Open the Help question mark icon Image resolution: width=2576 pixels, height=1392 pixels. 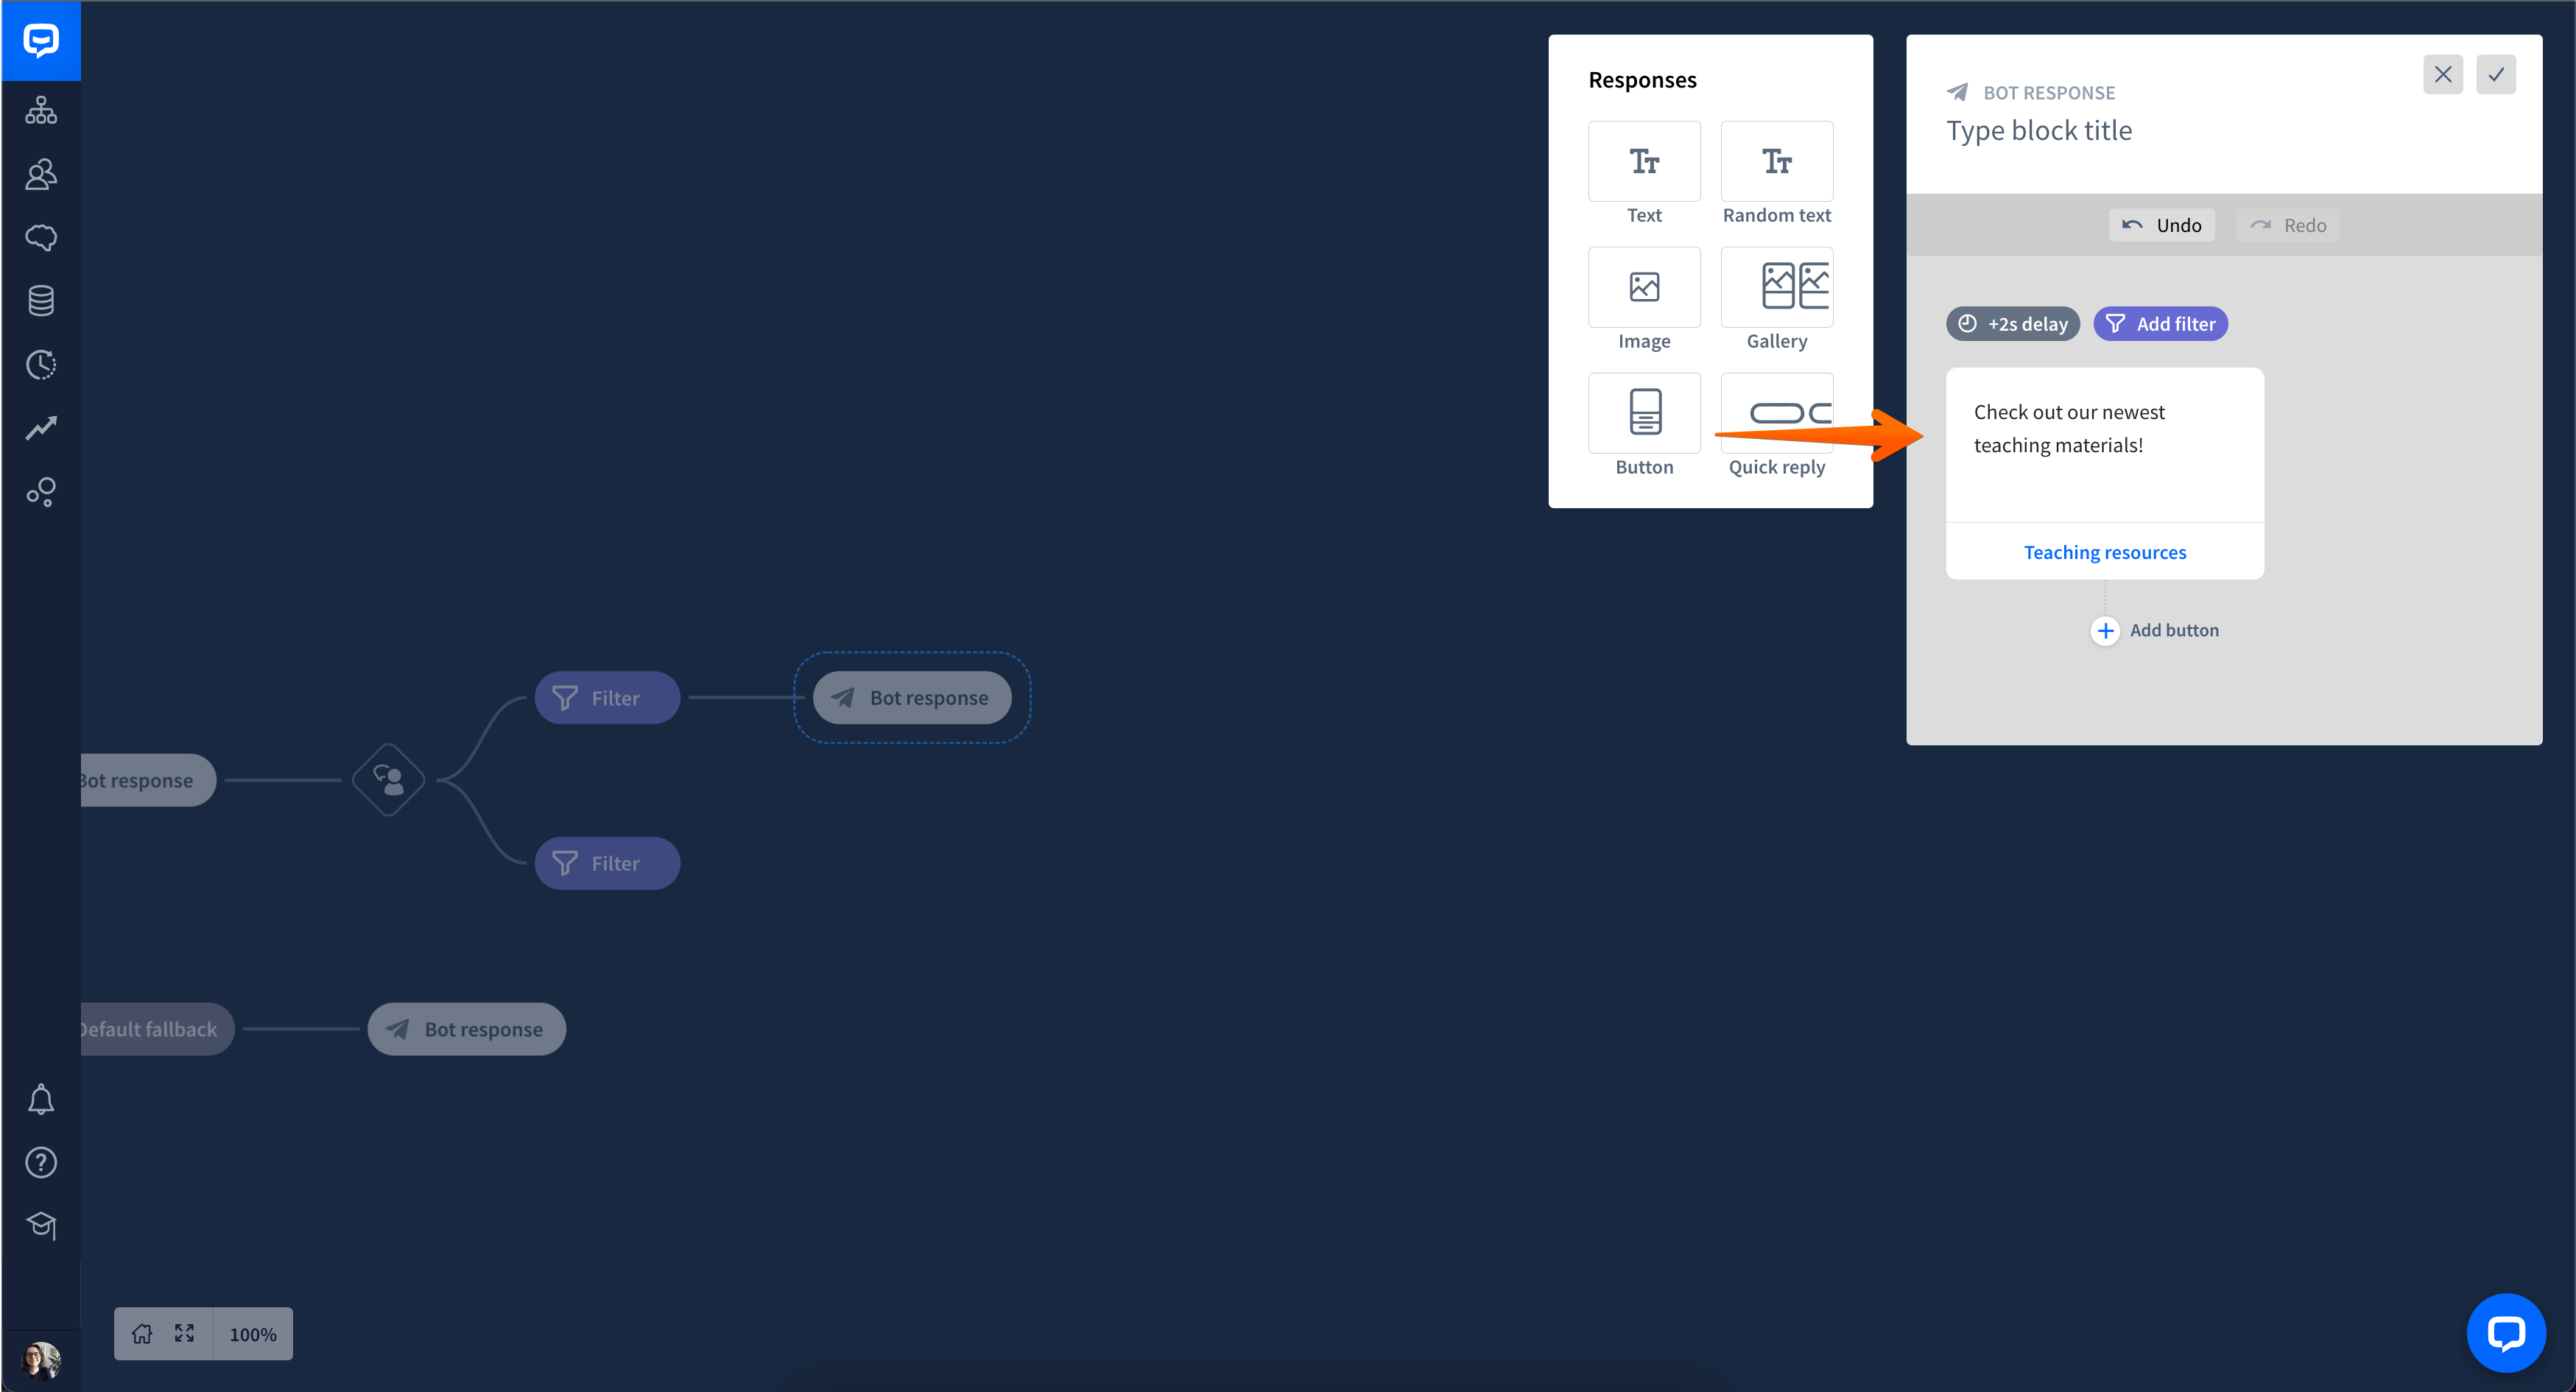41,1162
